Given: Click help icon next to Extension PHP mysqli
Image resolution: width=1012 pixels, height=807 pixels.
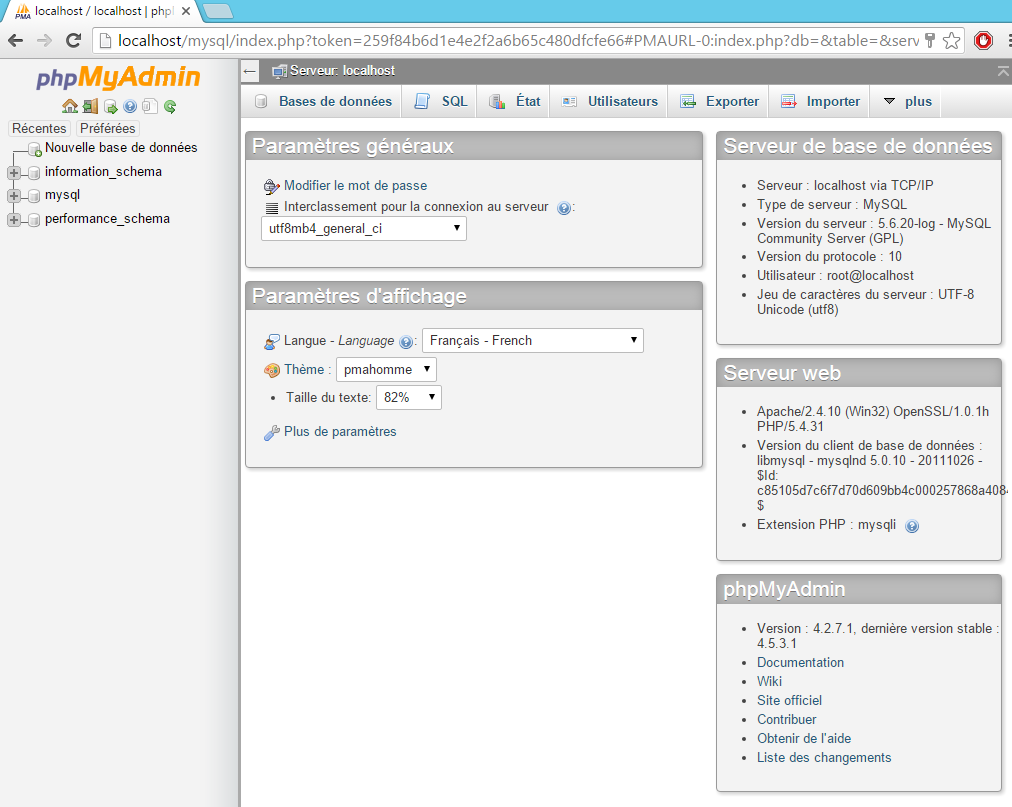Looking at the screenshot, I should [x=911, y=526].
